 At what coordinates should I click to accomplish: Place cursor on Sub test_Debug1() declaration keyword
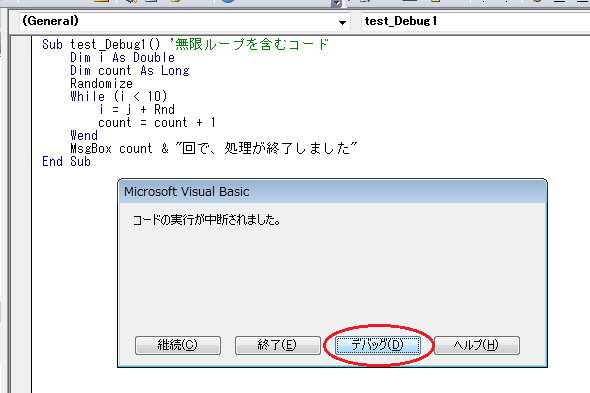(52, 44)
